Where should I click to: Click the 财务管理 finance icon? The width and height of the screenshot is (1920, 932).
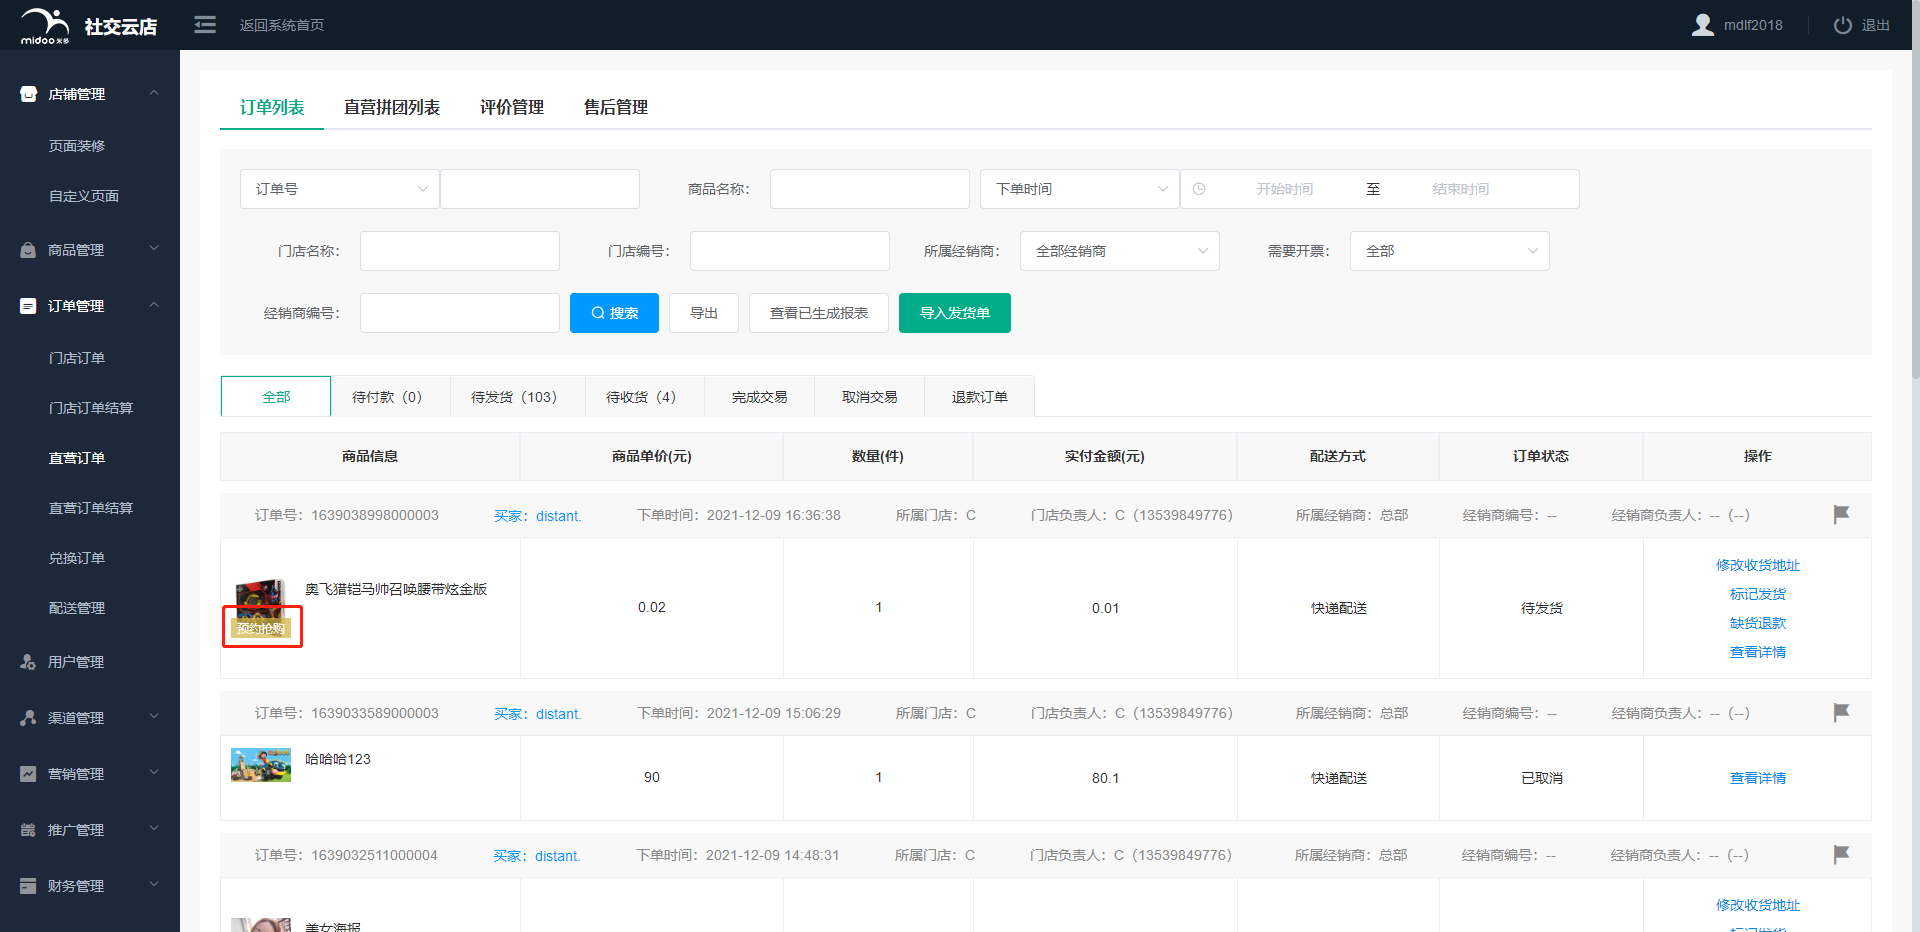click(x=28, y=886)
